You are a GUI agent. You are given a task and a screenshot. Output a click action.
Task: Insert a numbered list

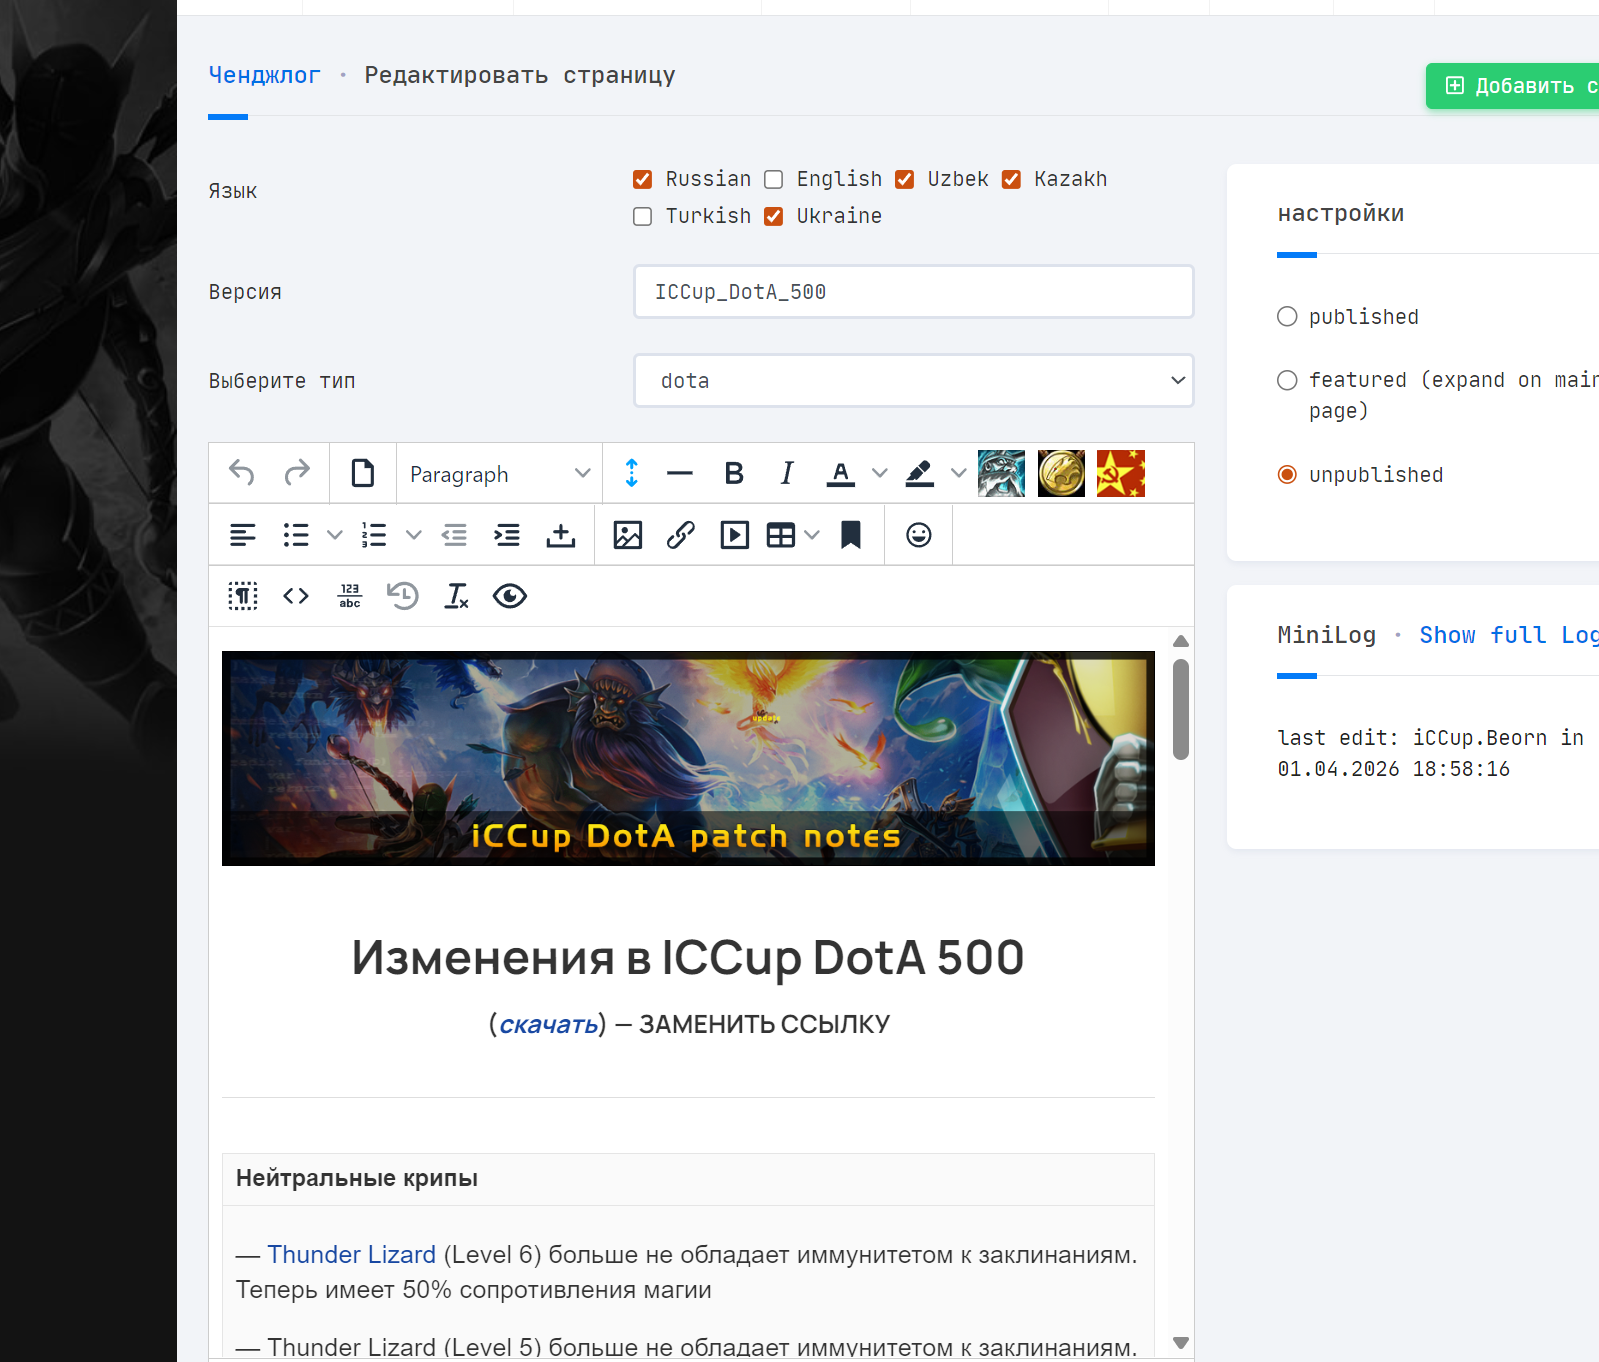pos(375,535)
